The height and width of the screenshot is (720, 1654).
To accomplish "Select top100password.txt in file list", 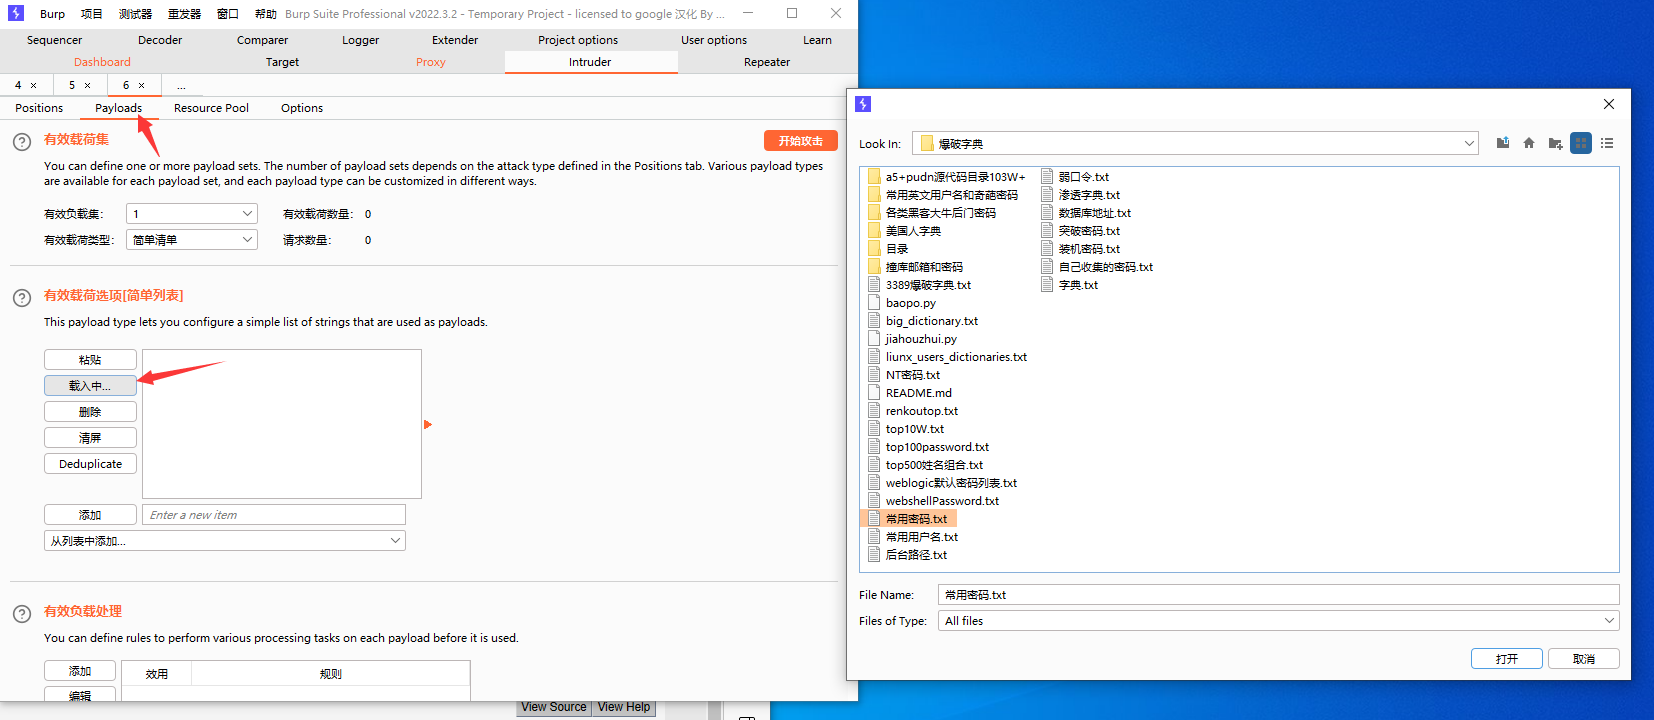I will tap(929, 447).
